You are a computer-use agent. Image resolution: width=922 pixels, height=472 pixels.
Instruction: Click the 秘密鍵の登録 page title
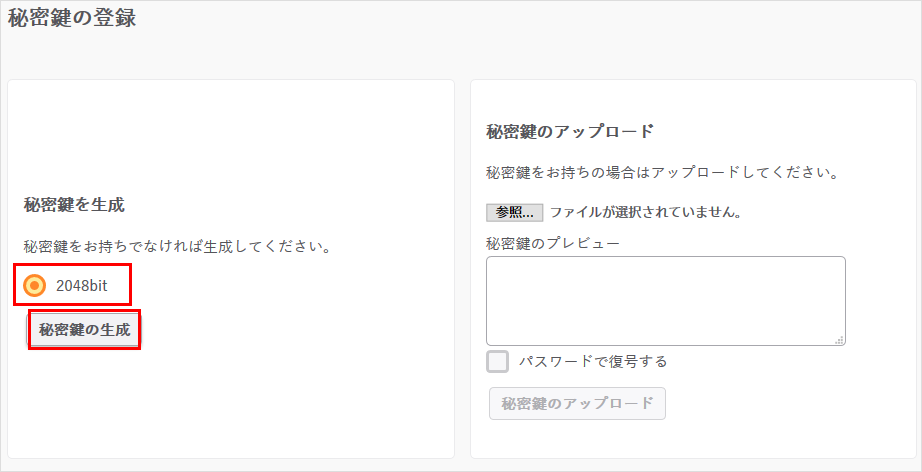pyautogui.click(x=72, y=18)
